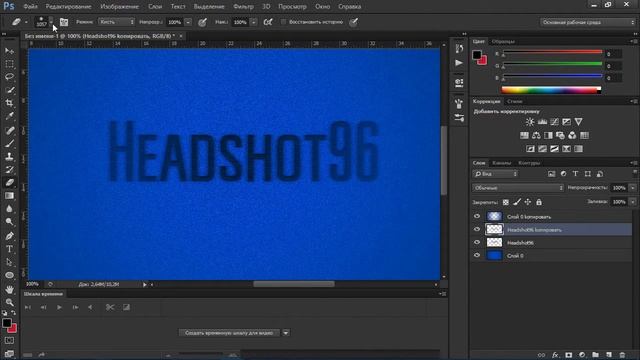The width and height of the screenshot is (640, 360).
Task: Select the Eraser tool in the toolbox
Action: (x=9, y=183)
